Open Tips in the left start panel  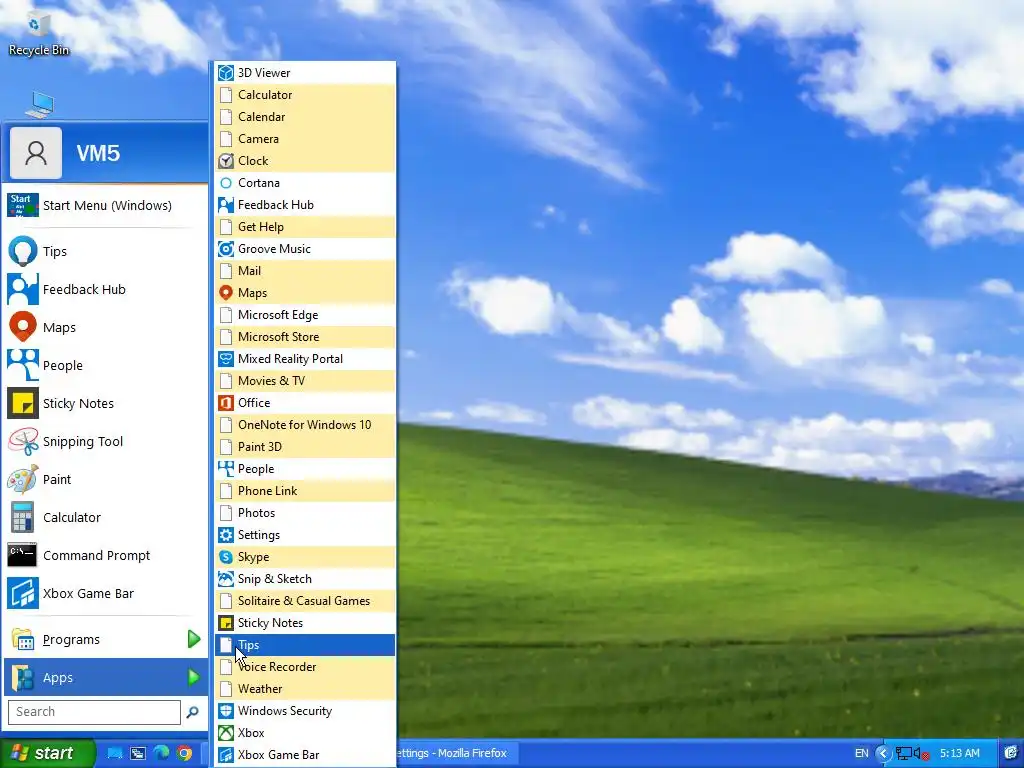tap(105, 251)
